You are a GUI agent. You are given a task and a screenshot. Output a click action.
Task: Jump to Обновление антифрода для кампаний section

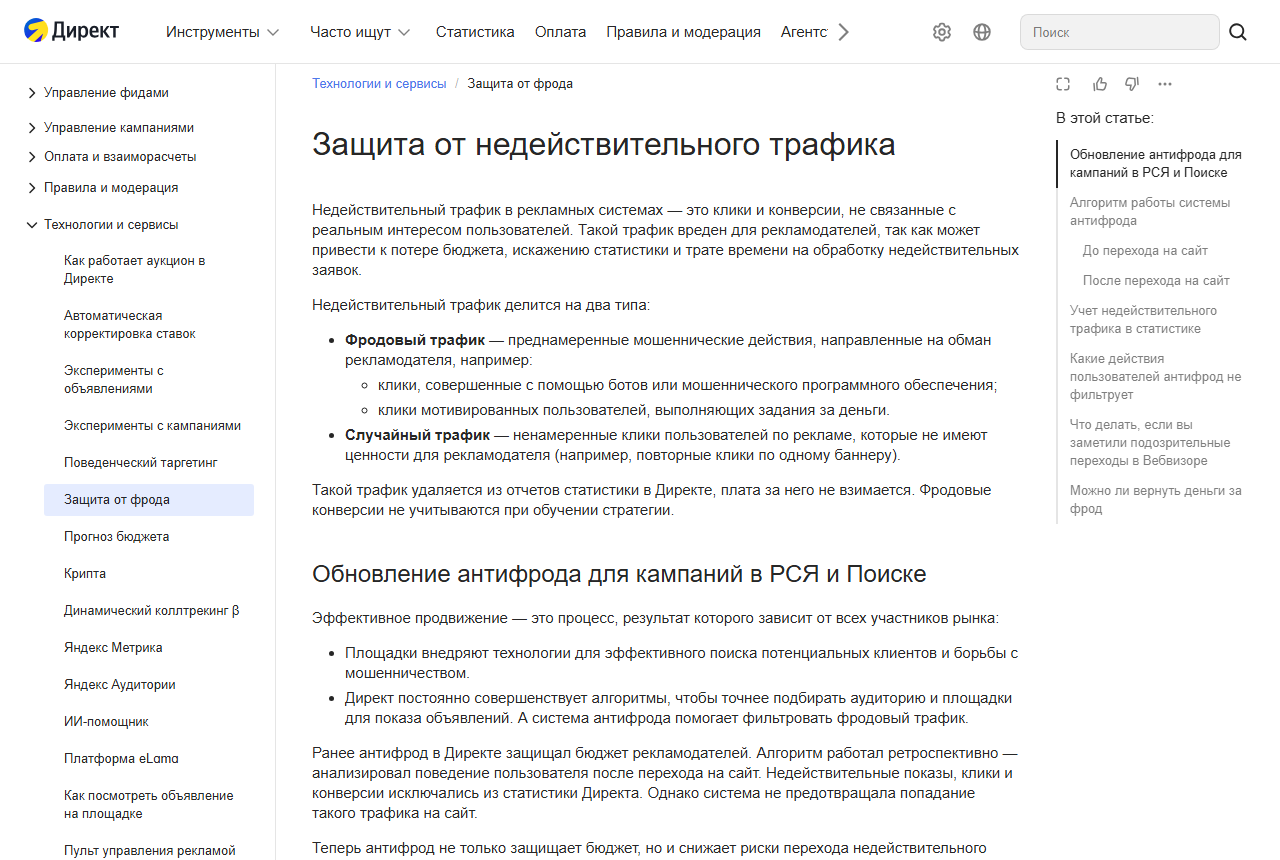pos(1156,164)
